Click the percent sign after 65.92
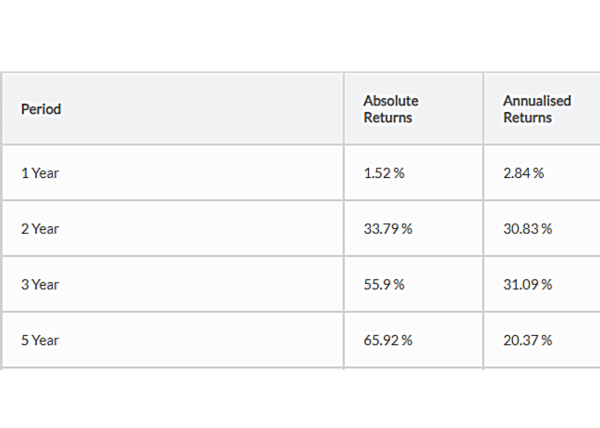The width and height of the screenshot is (600, 428). (407, 341)
